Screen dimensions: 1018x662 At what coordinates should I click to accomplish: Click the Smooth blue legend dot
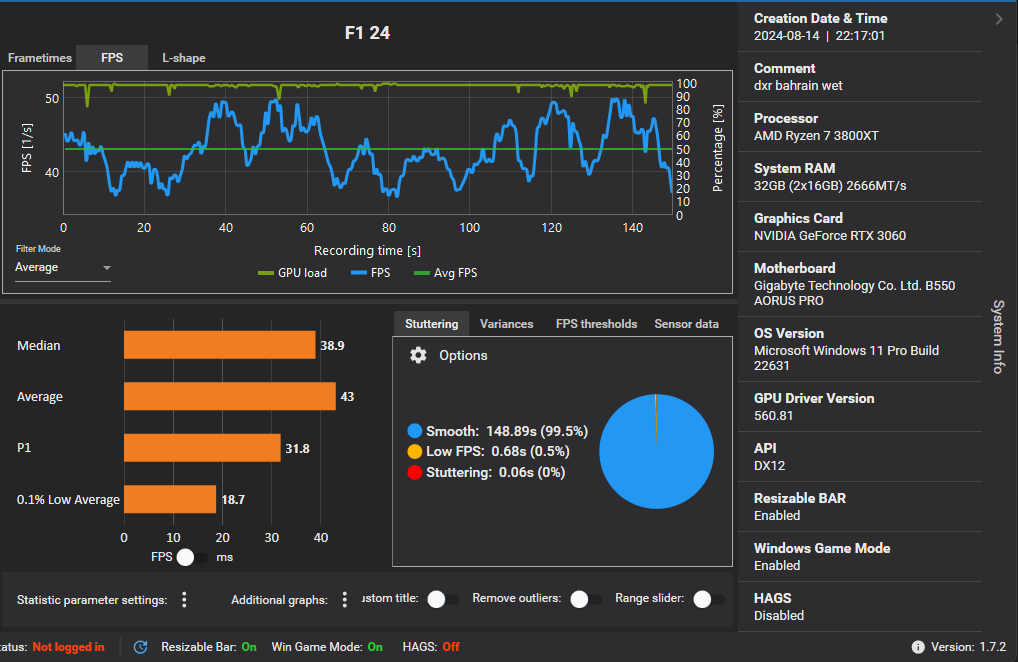[x=415, y=431]
